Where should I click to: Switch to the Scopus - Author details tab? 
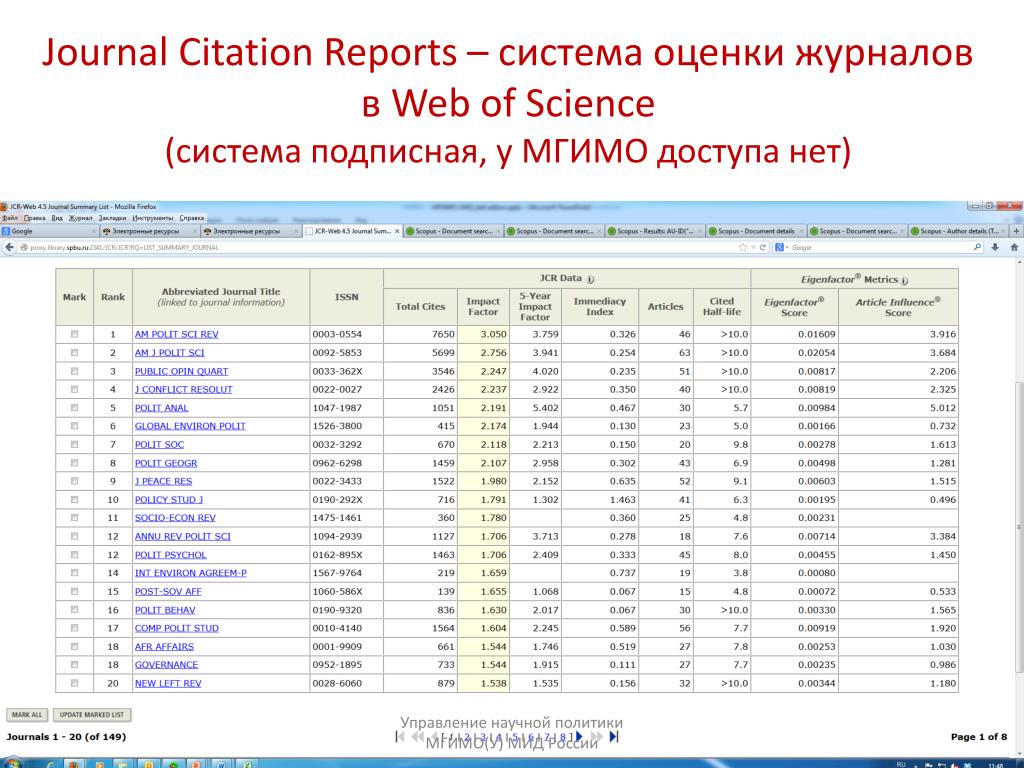(959, 231)
